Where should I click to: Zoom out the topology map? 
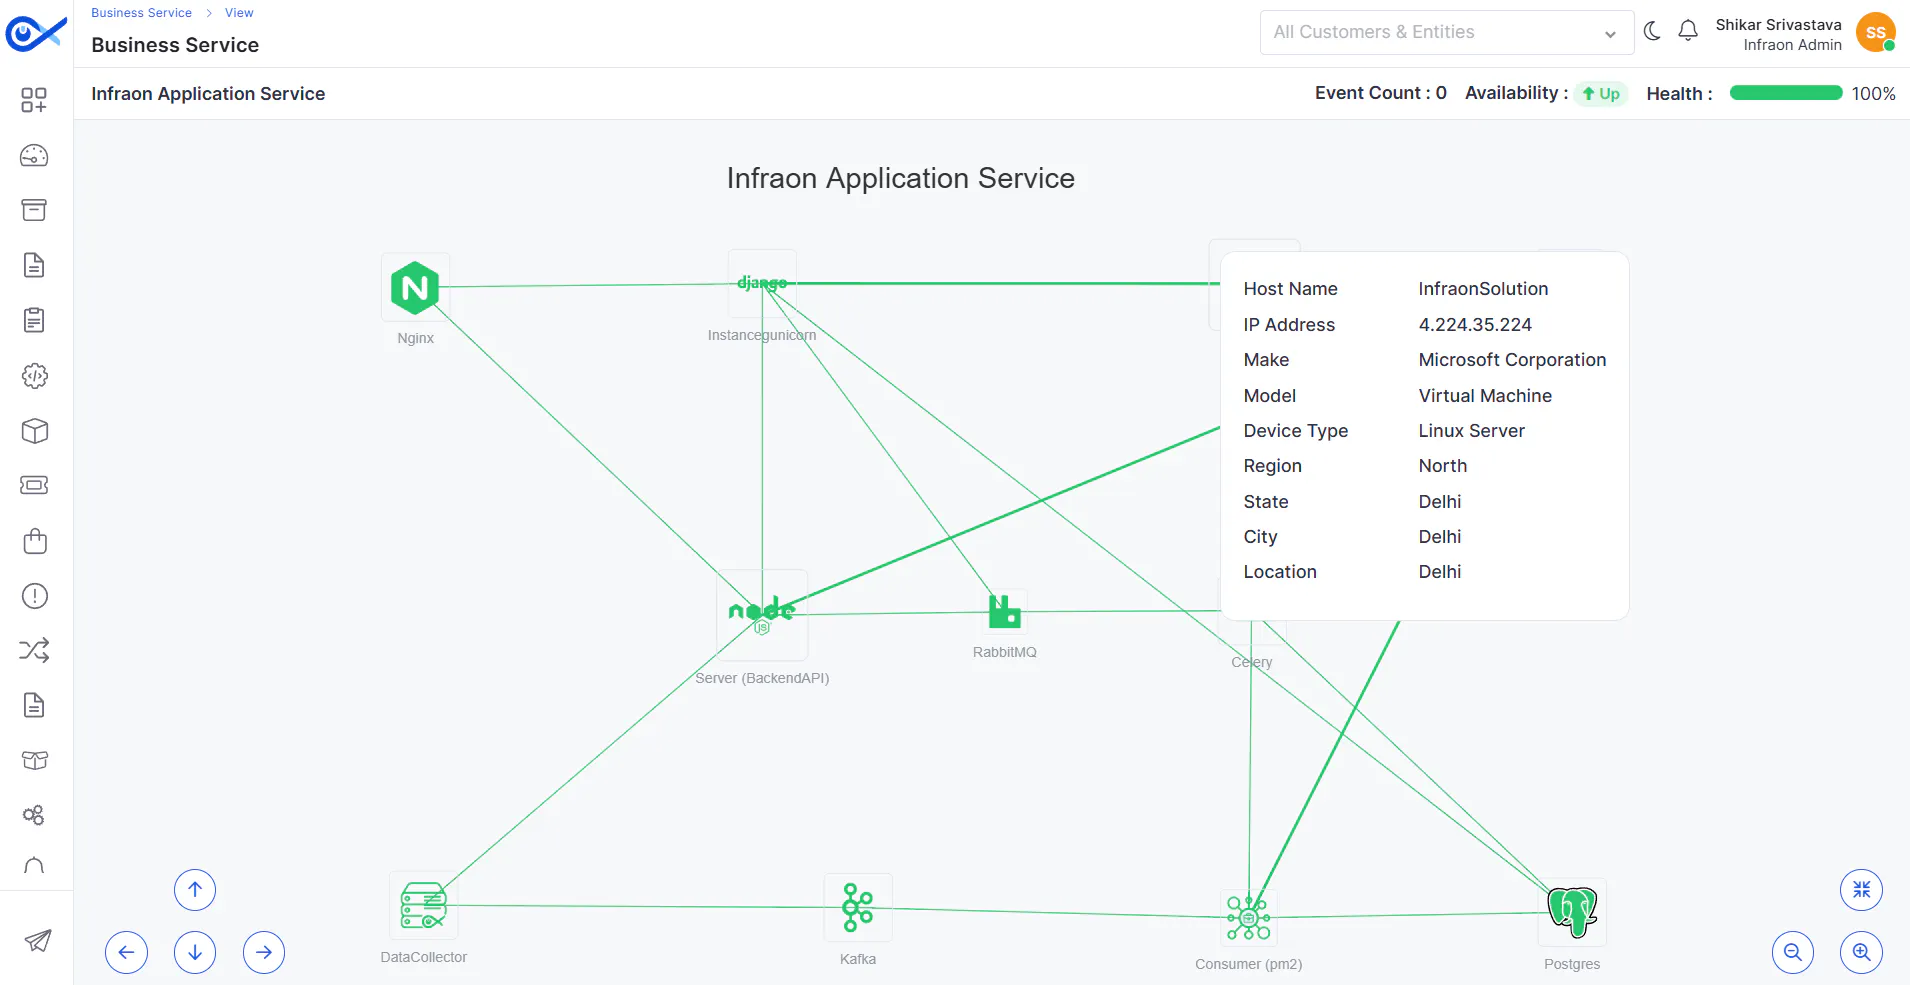[1793, 952]
